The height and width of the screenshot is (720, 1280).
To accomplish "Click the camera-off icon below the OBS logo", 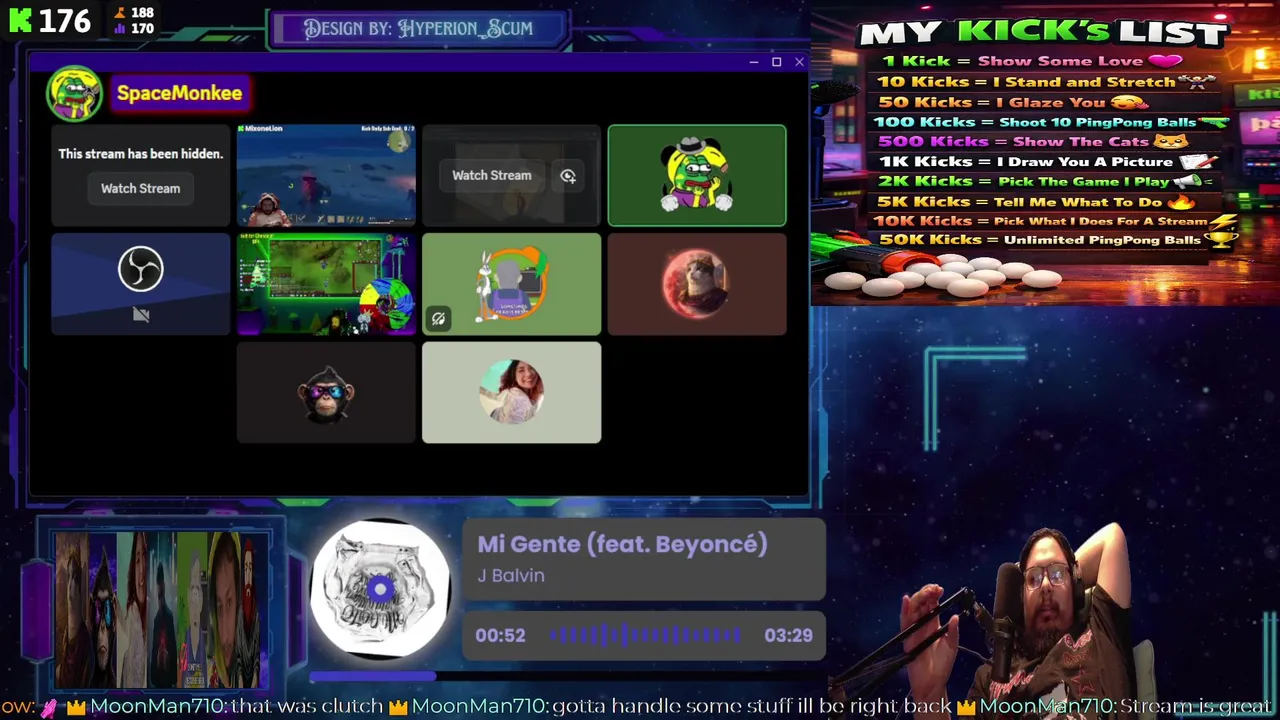I will pos(141,314).
